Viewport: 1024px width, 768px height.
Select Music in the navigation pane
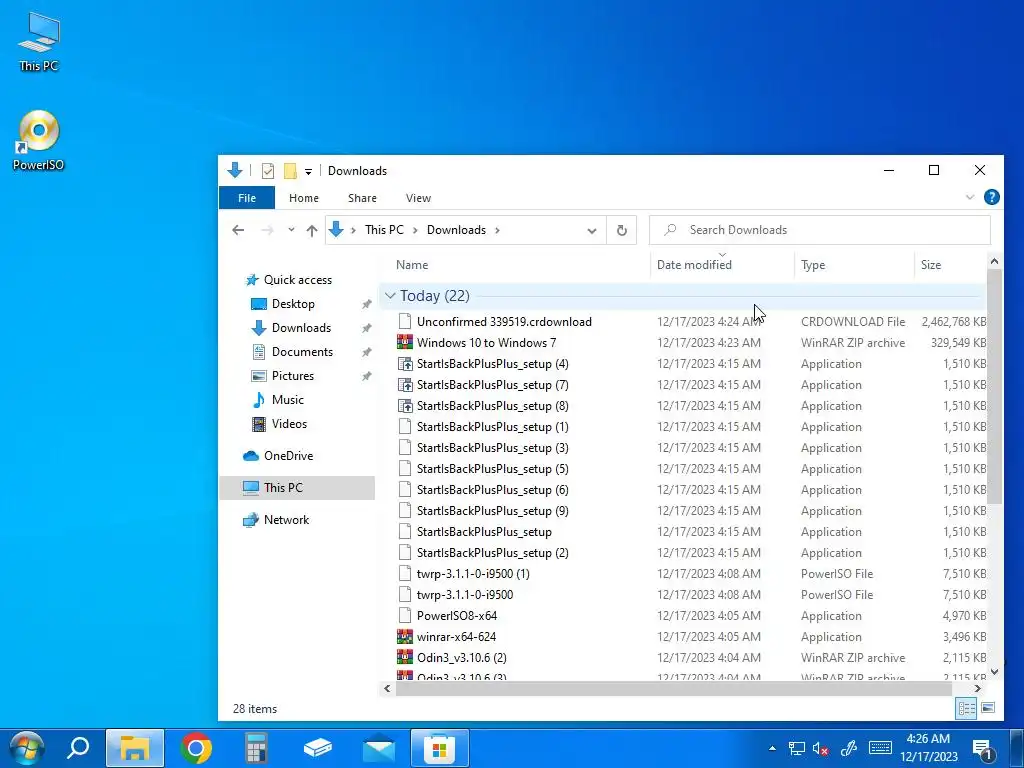pyautogui.click(x=287, y=400)
